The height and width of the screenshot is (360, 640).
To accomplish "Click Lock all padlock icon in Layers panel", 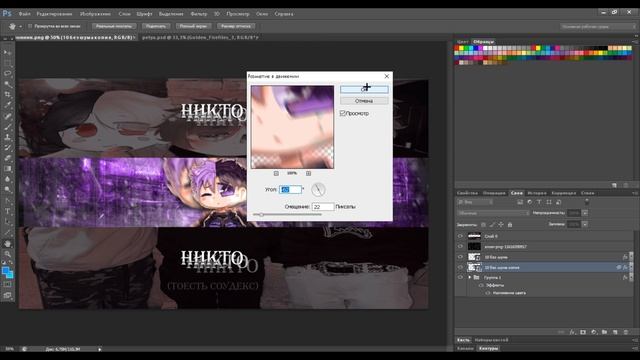I will [x=510, y=224].
